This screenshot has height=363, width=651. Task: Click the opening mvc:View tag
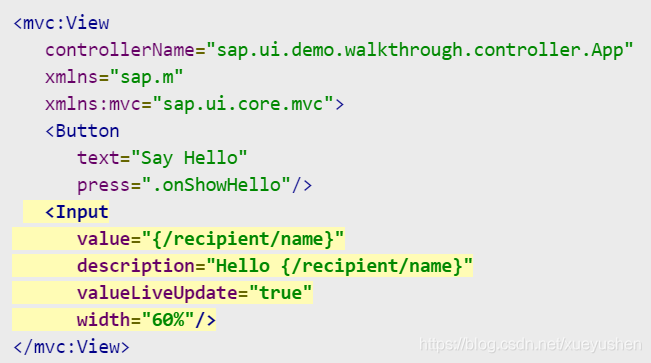(x=61, y=23)
